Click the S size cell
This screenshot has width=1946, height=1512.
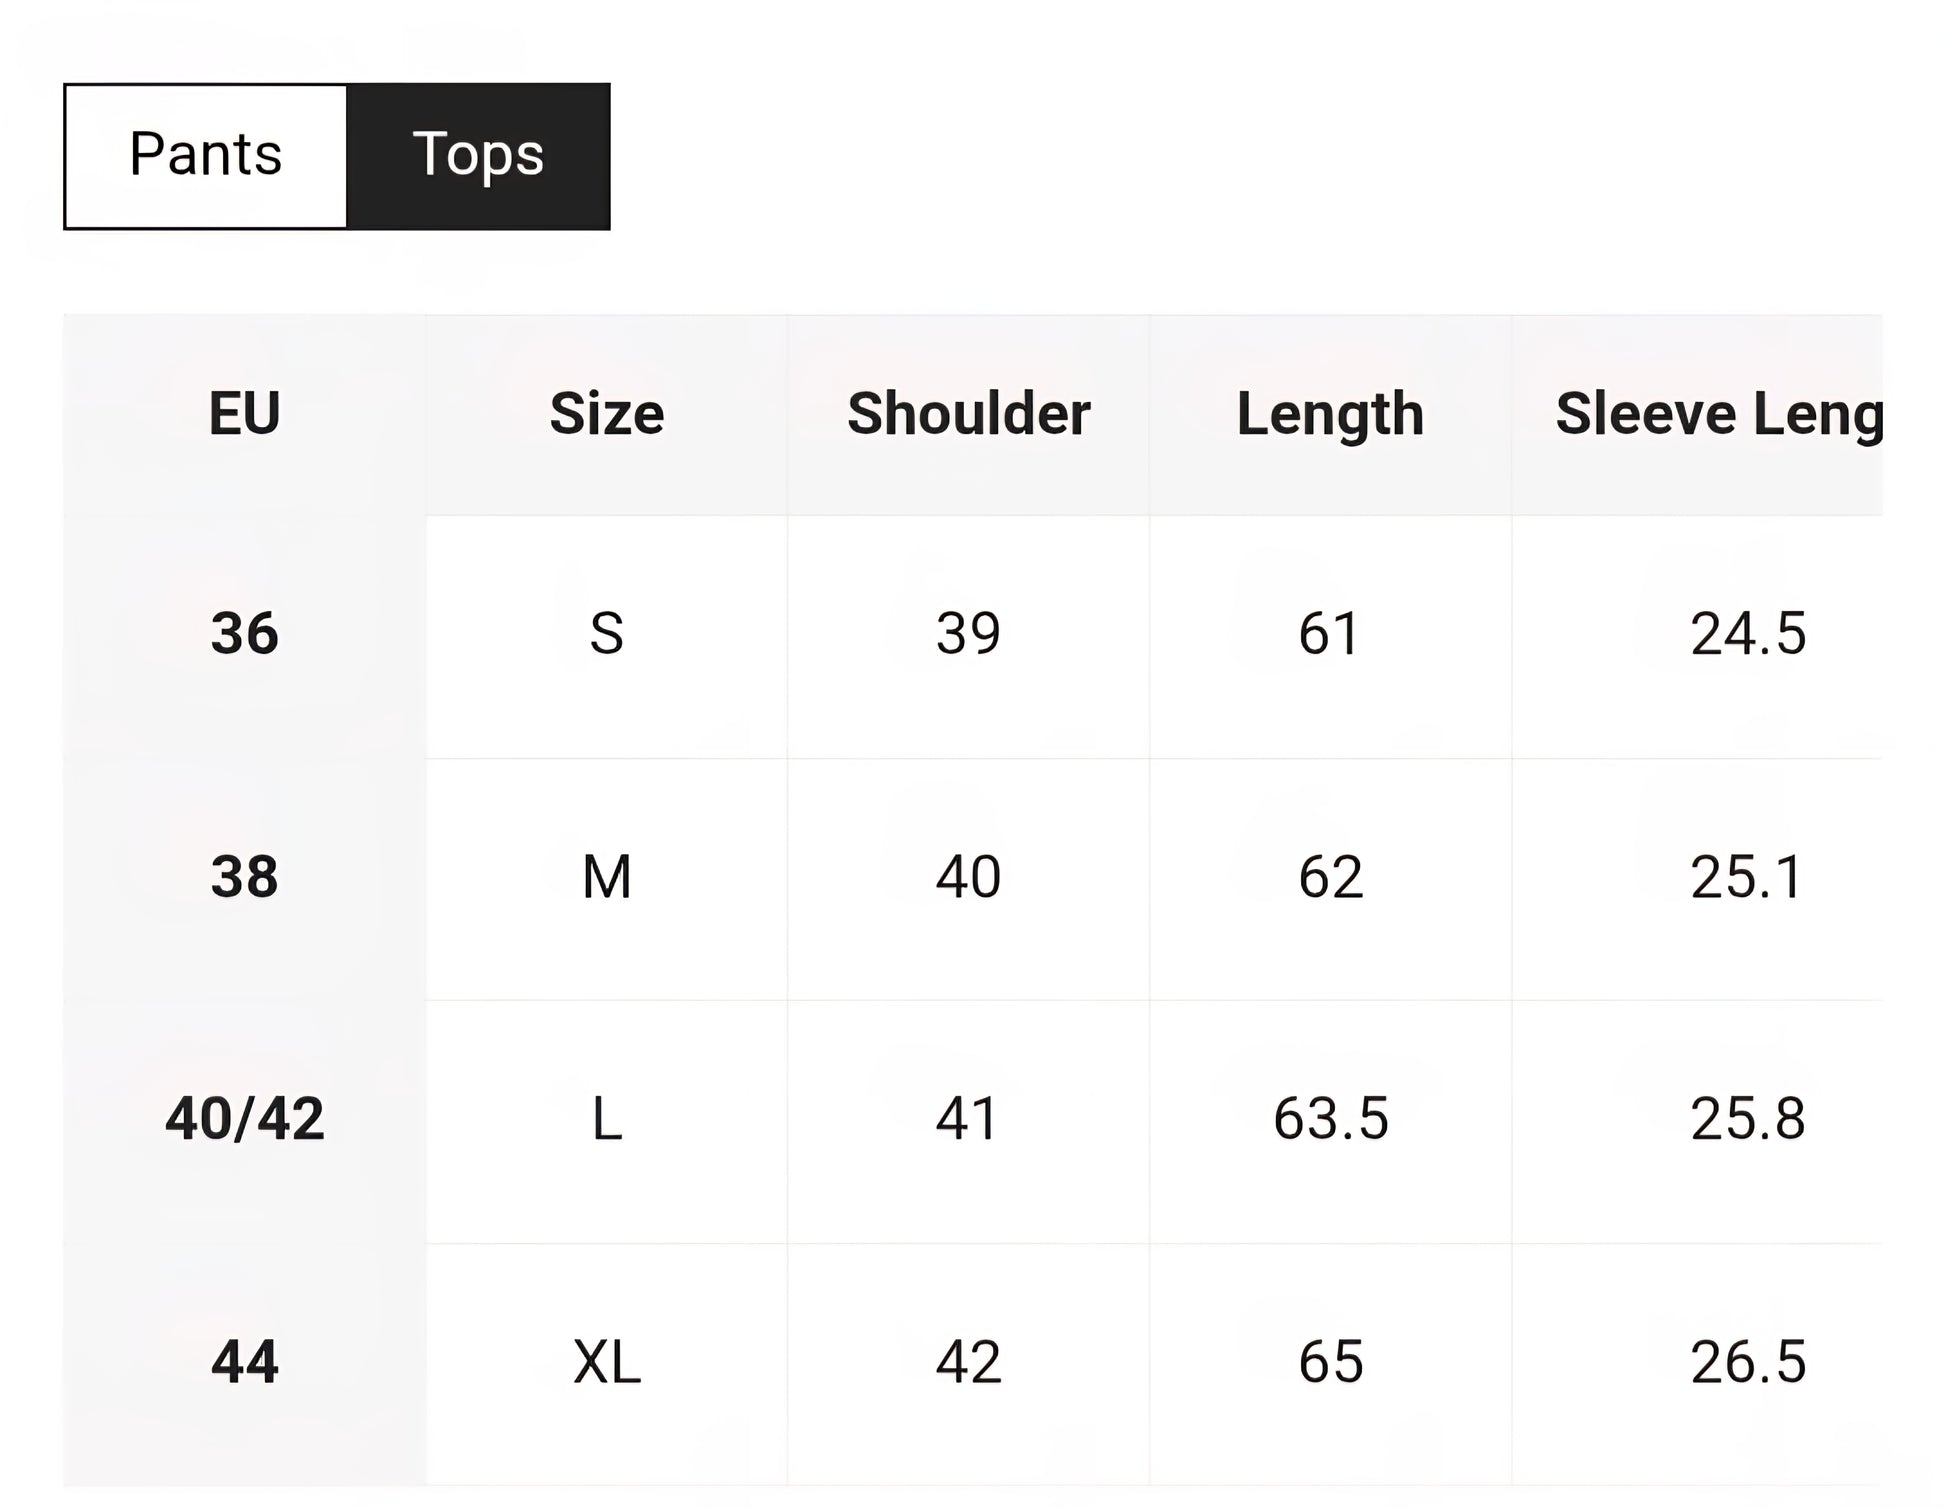[607, 634]
